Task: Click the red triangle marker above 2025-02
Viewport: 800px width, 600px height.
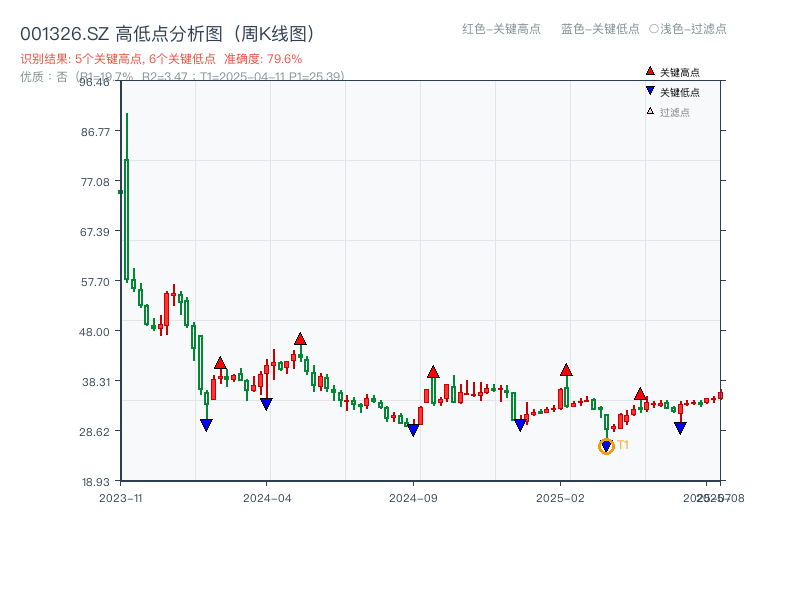Action: (567, 368)
